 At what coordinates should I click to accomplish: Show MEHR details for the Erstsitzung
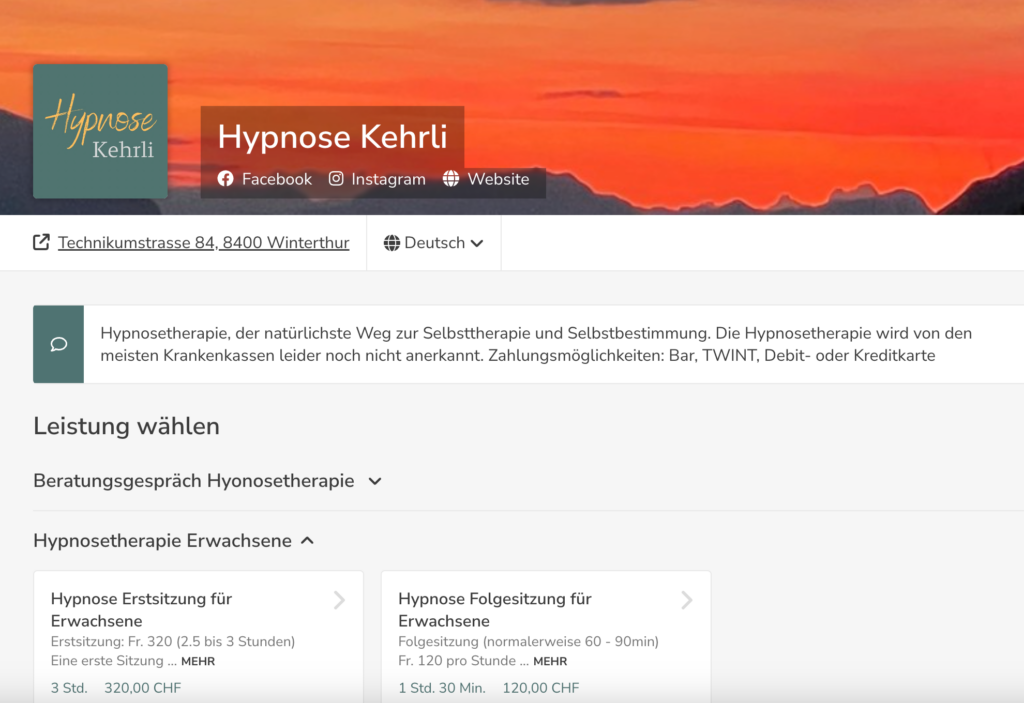197,661
